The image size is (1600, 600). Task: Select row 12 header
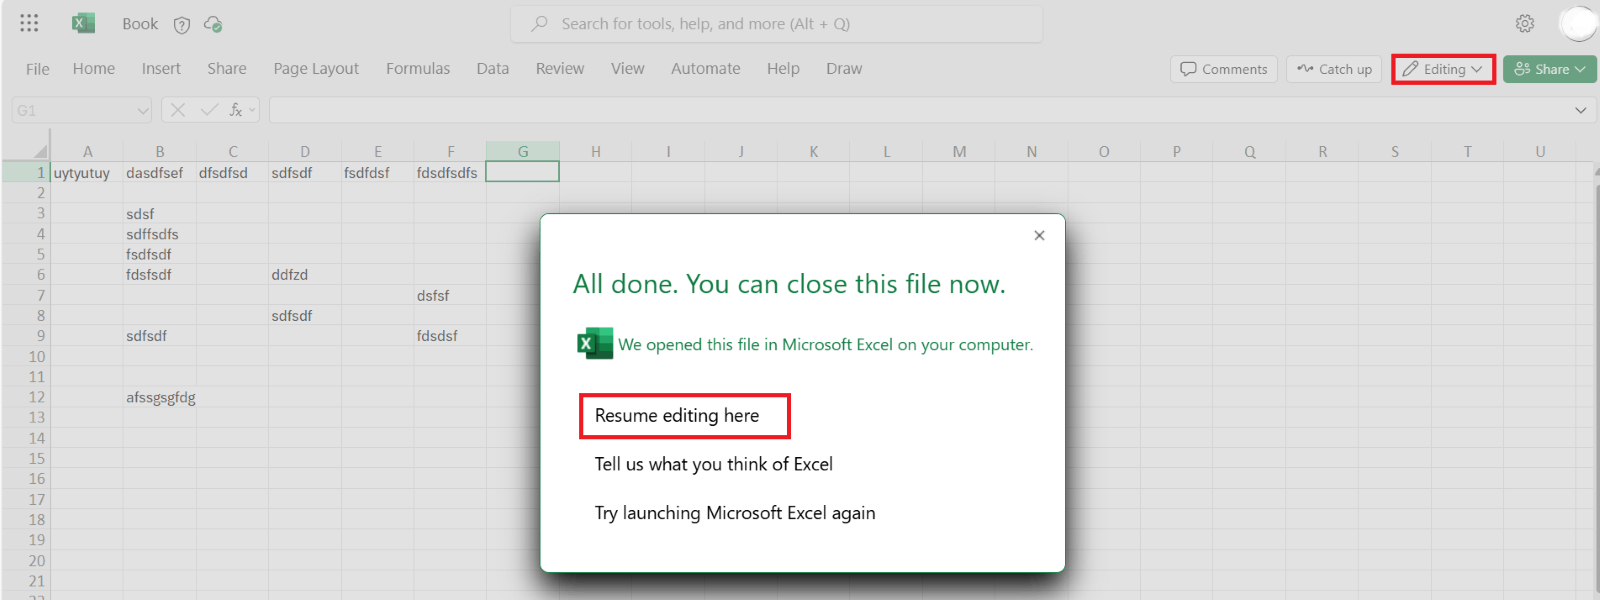point(26,397)
